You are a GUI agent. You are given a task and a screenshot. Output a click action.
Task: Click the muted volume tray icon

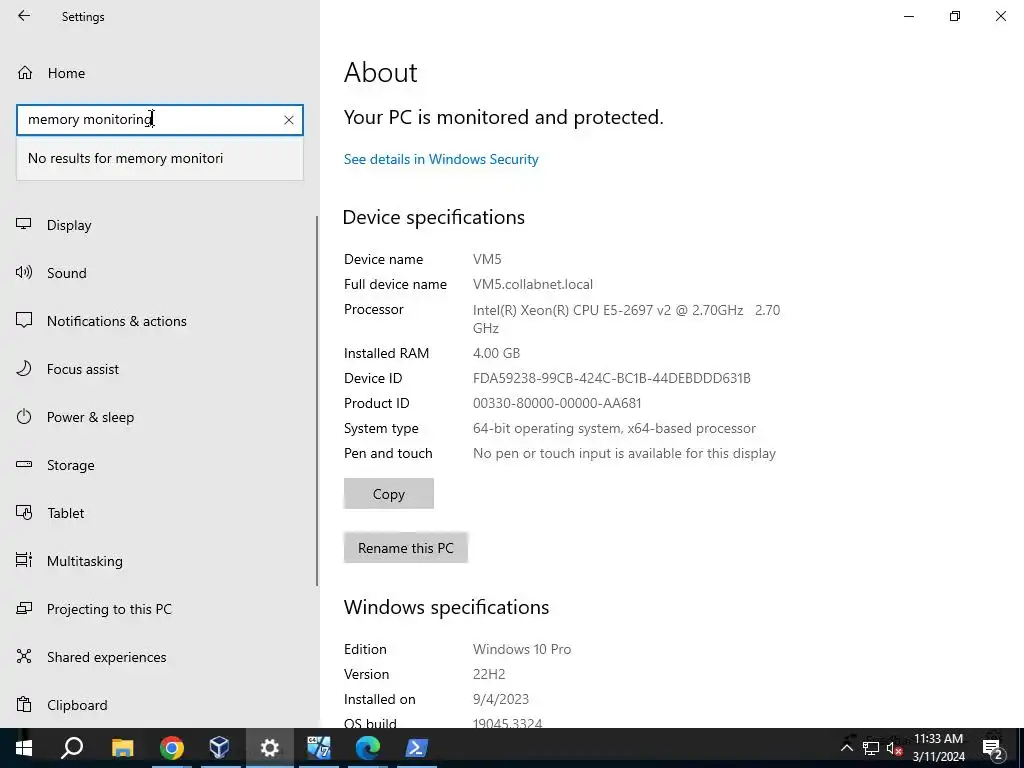coord(894,748)
